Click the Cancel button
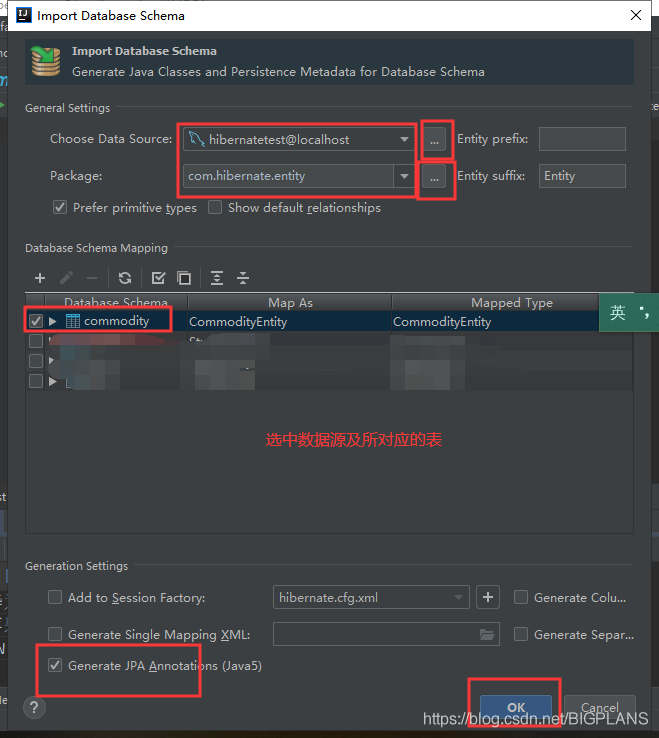 600,707
